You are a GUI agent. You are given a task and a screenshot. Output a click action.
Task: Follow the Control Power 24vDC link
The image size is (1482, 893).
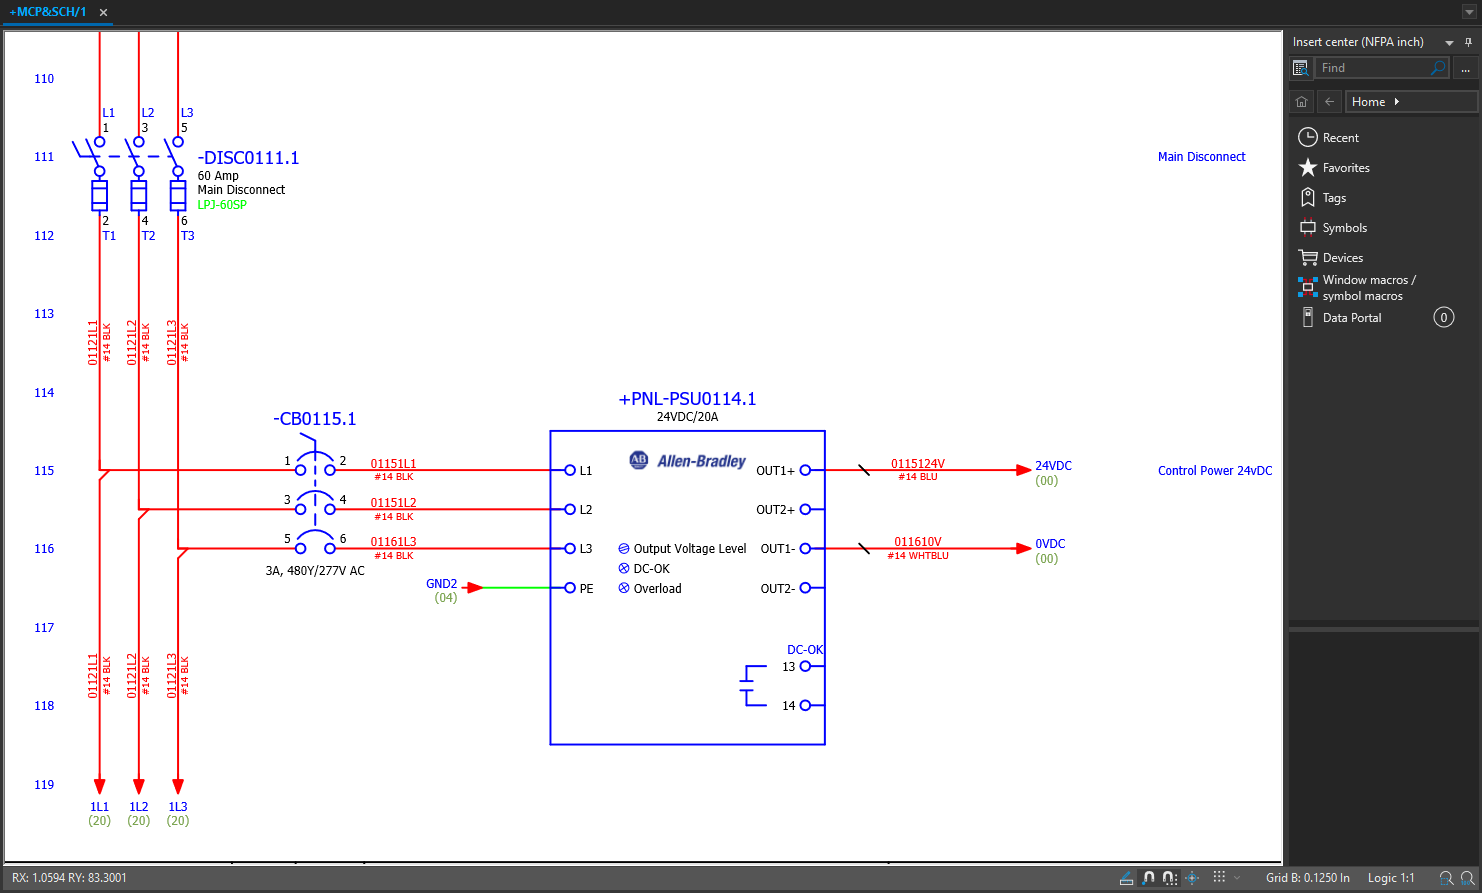click(x=1215, y=470)
